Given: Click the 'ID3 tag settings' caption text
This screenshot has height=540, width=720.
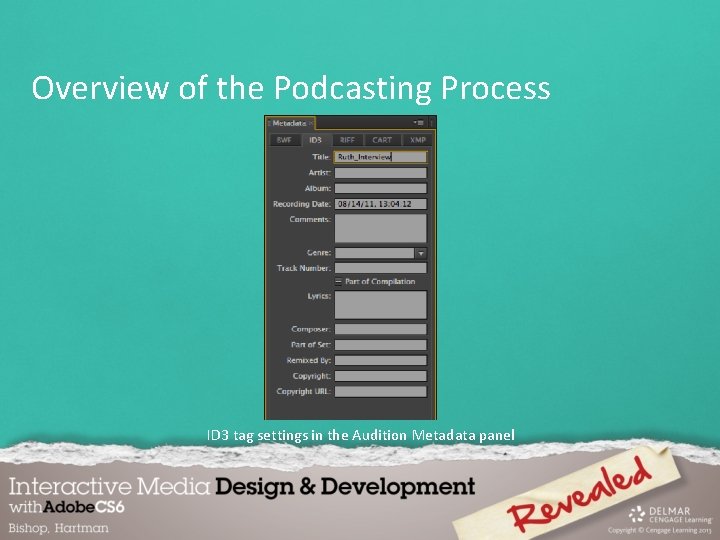Looking at the screenshot, I should point(360,435).
